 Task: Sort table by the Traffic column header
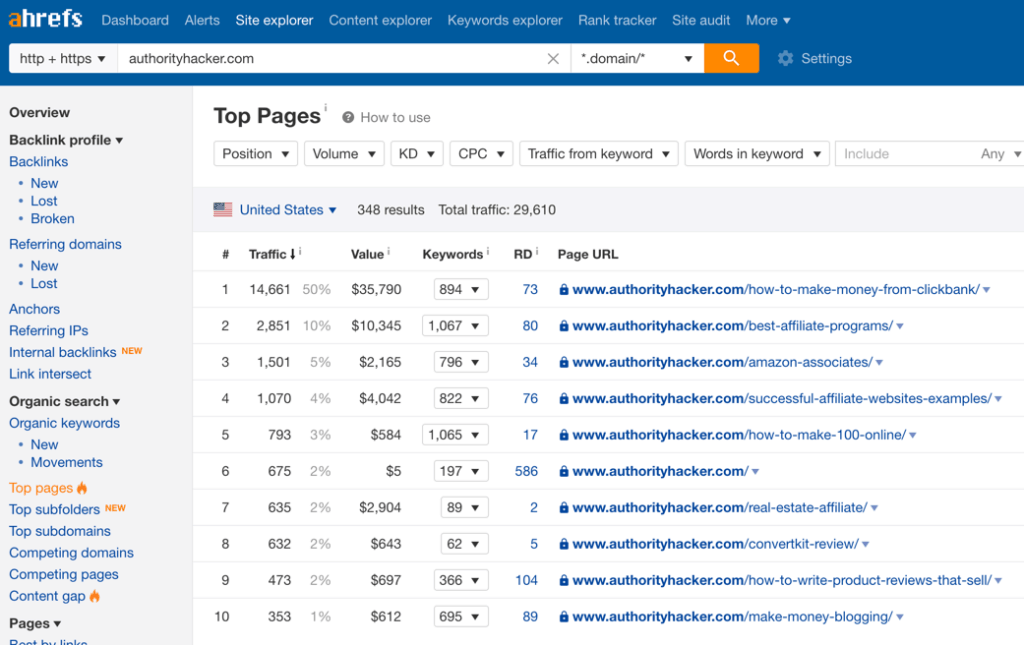tap(268, 254)
